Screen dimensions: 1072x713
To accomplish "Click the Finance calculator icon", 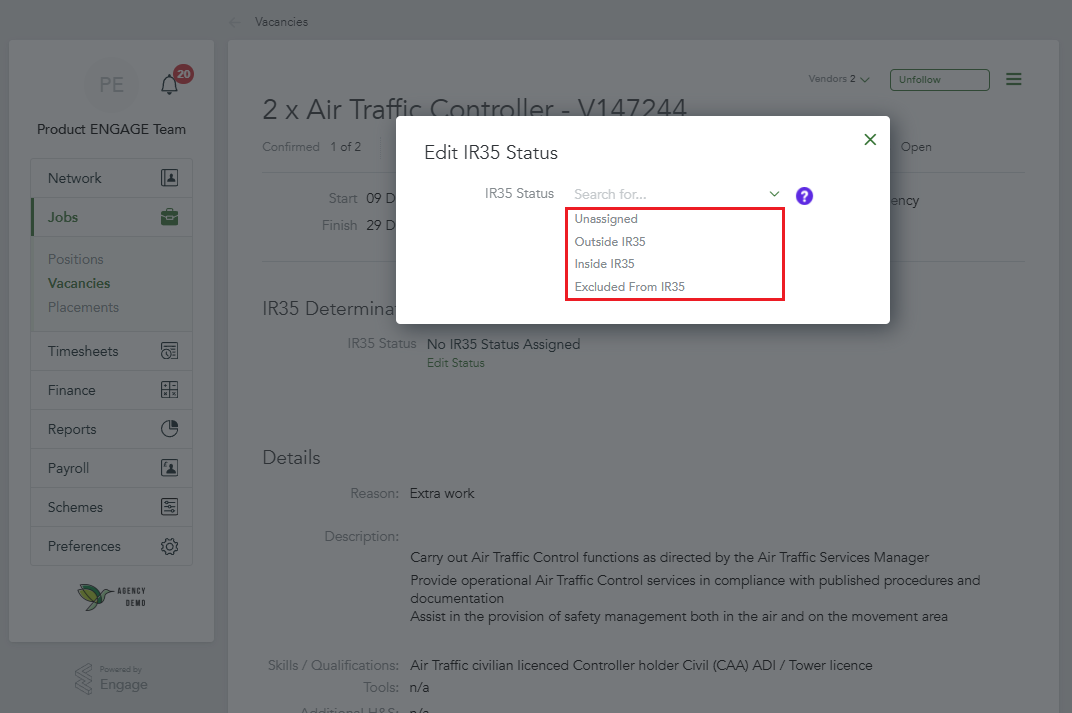I will coord(170,390).
